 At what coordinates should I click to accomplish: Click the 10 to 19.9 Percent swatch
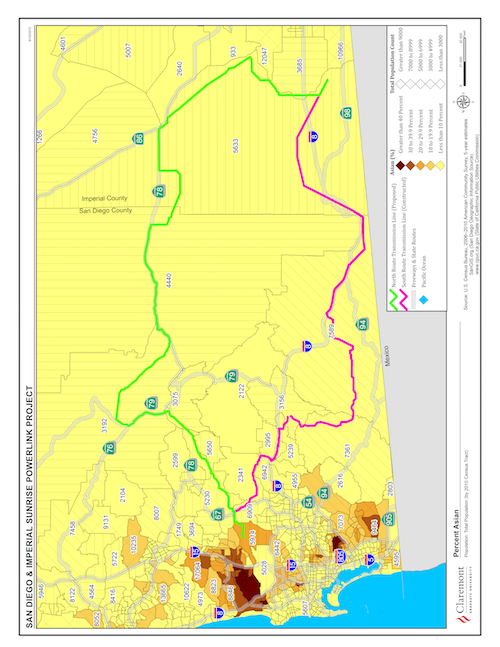430,166
